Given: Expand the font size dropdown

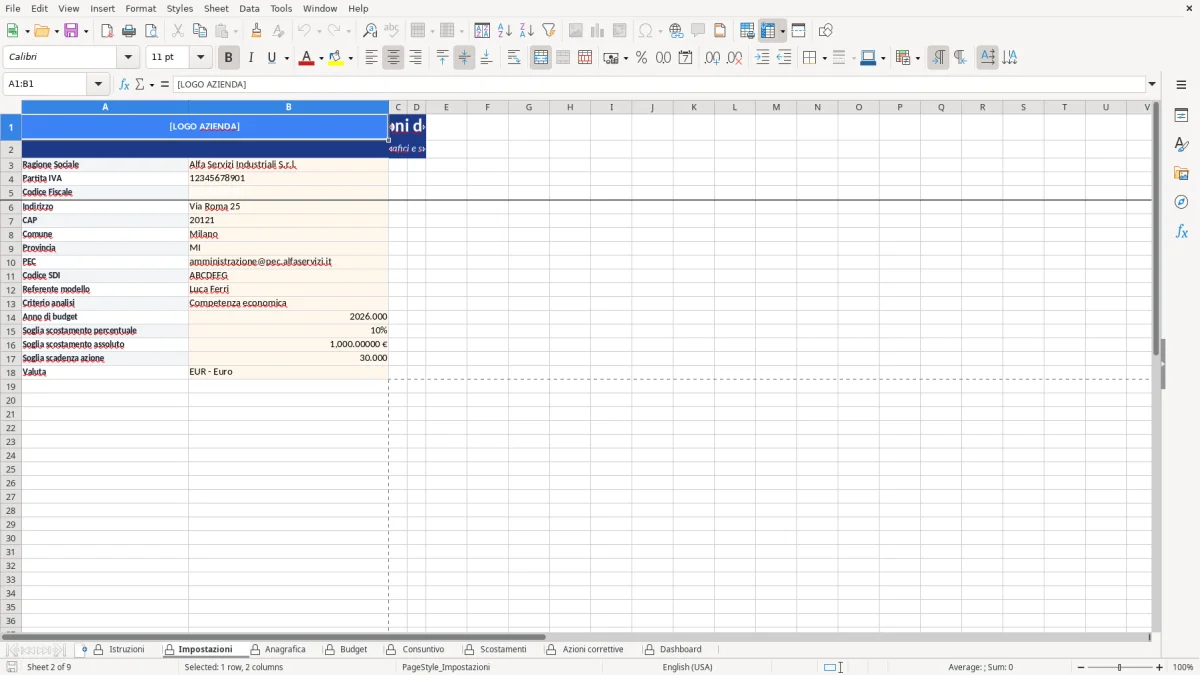Looking at the screenshot, I should pyautogui.click(x=201, y=58).
